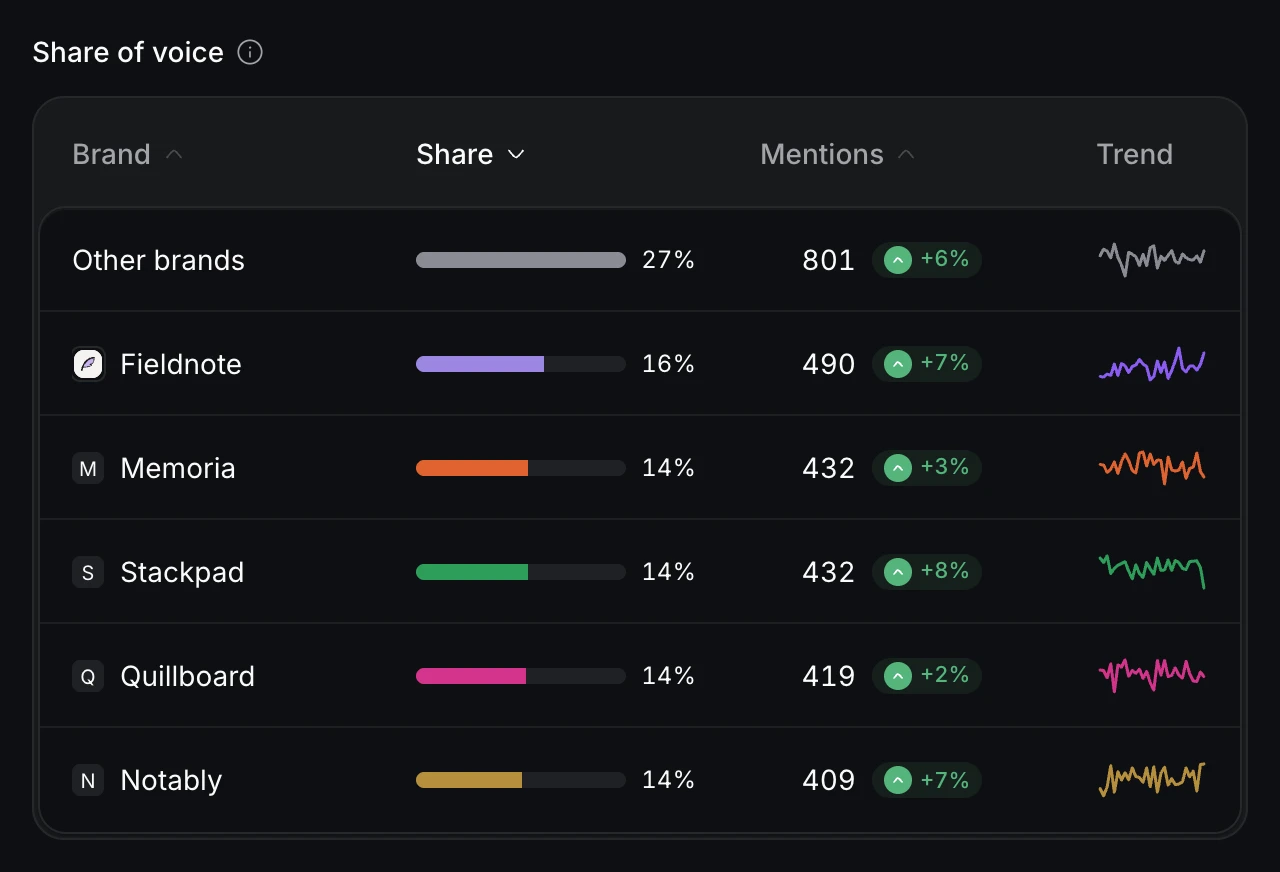Open the Fieldnote purple trend sparkline

tap(1152, 364)
